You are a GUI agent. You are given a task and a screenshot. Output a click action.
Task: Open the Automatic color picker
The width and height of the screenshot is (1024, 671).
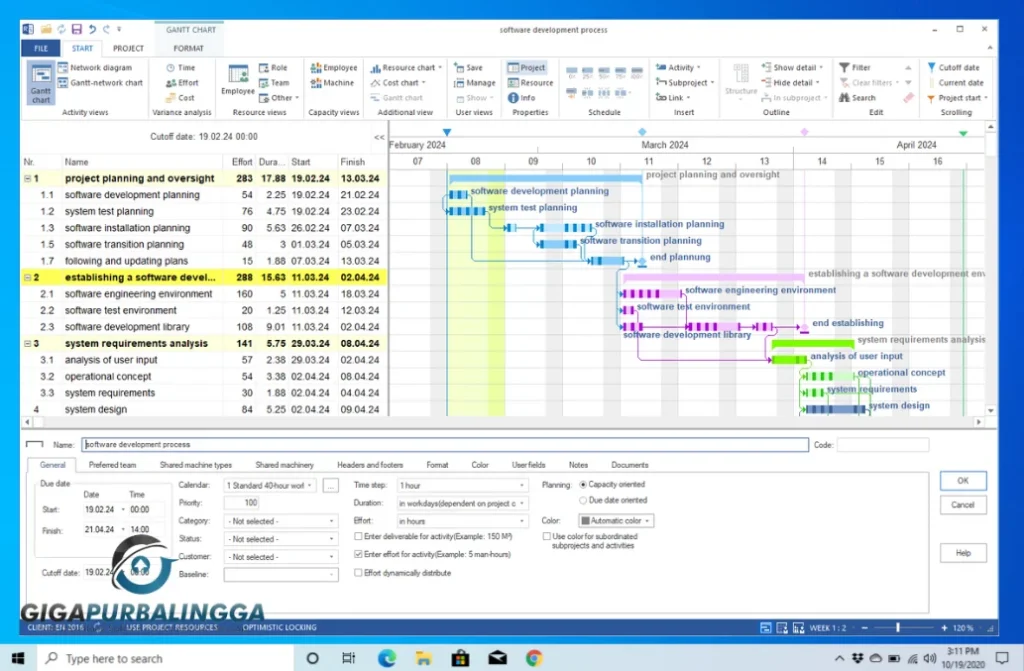614,520
